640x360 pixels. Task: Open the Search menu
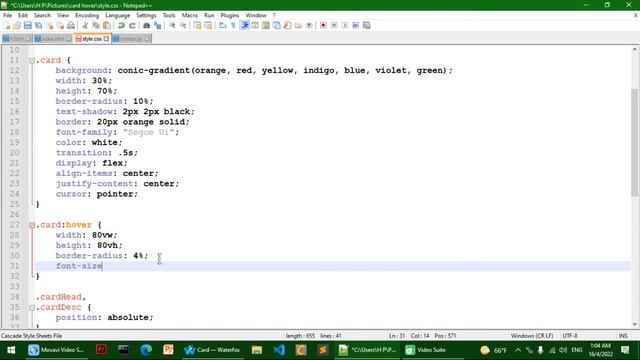[x=42, y=15]
